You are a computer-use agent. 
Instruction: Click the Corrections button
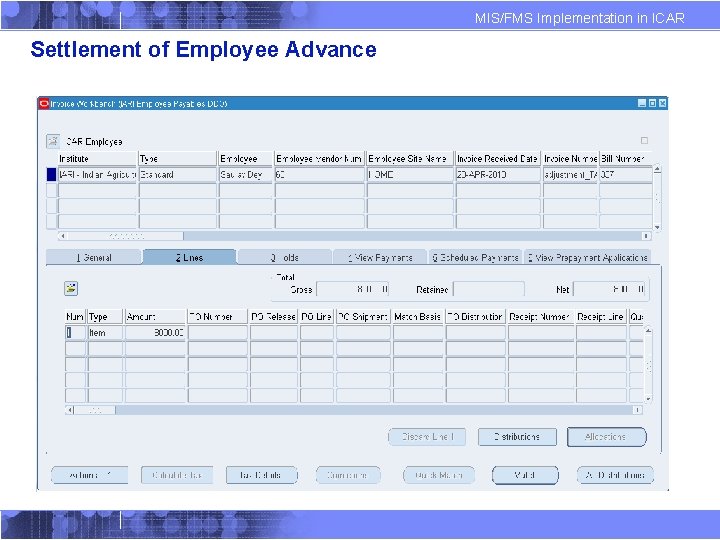[x=348, y=475]
